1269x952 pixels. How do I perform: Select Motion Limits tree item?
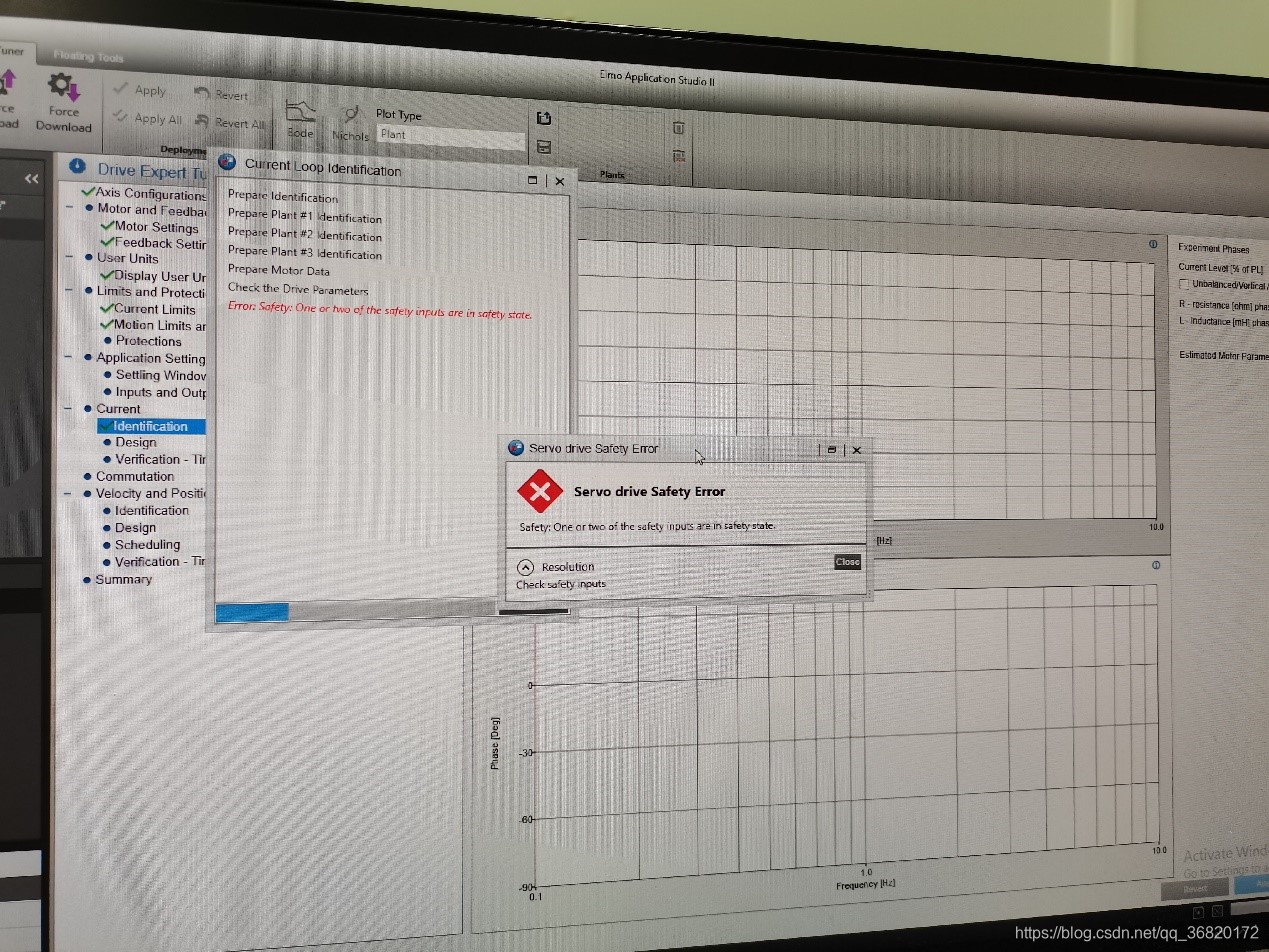click(x=159, y=325)
